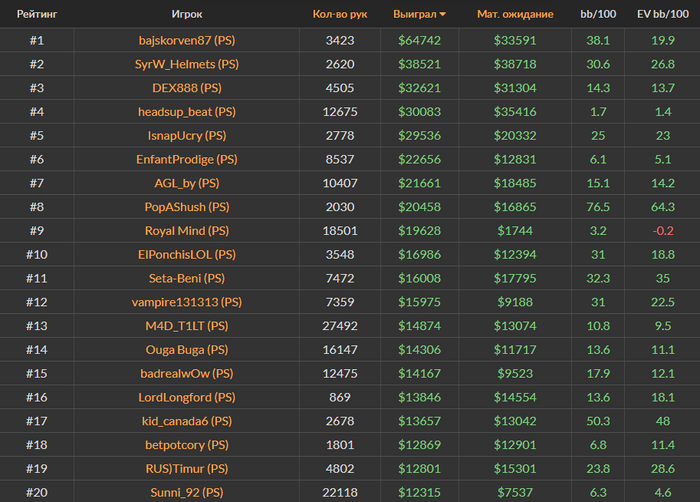The width and height of the screenshot is (700, 502).
Task: Click Royal Mind (PS) player link
Action: [x=187, y=231]
